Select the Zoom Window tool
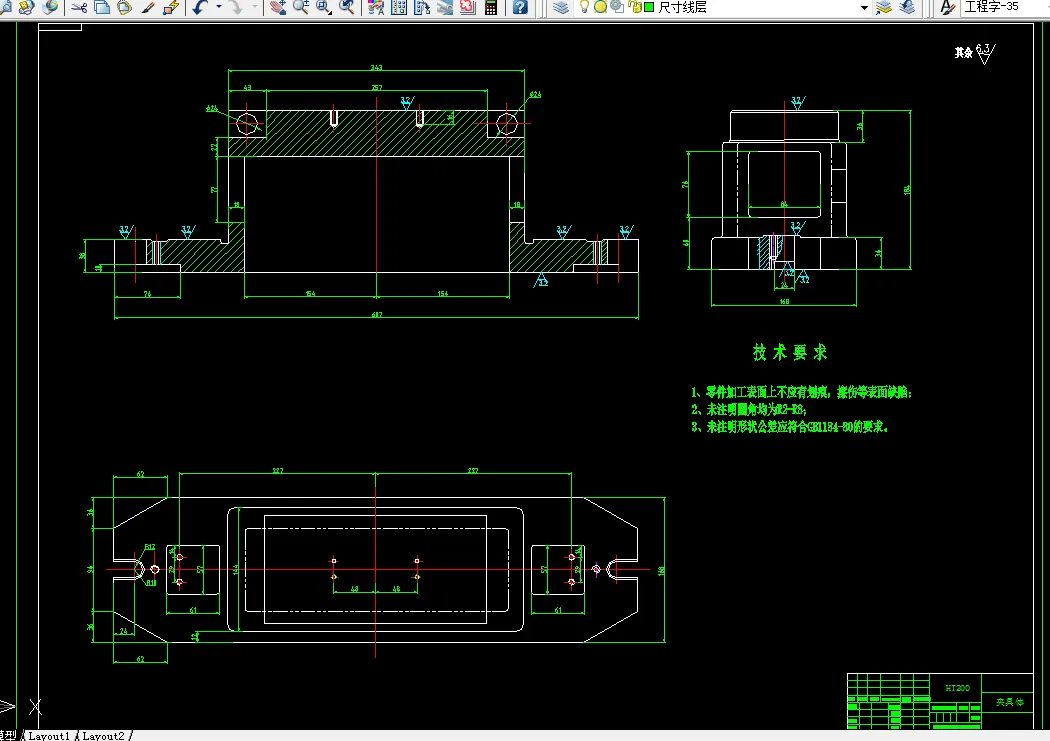 [324, 7]
